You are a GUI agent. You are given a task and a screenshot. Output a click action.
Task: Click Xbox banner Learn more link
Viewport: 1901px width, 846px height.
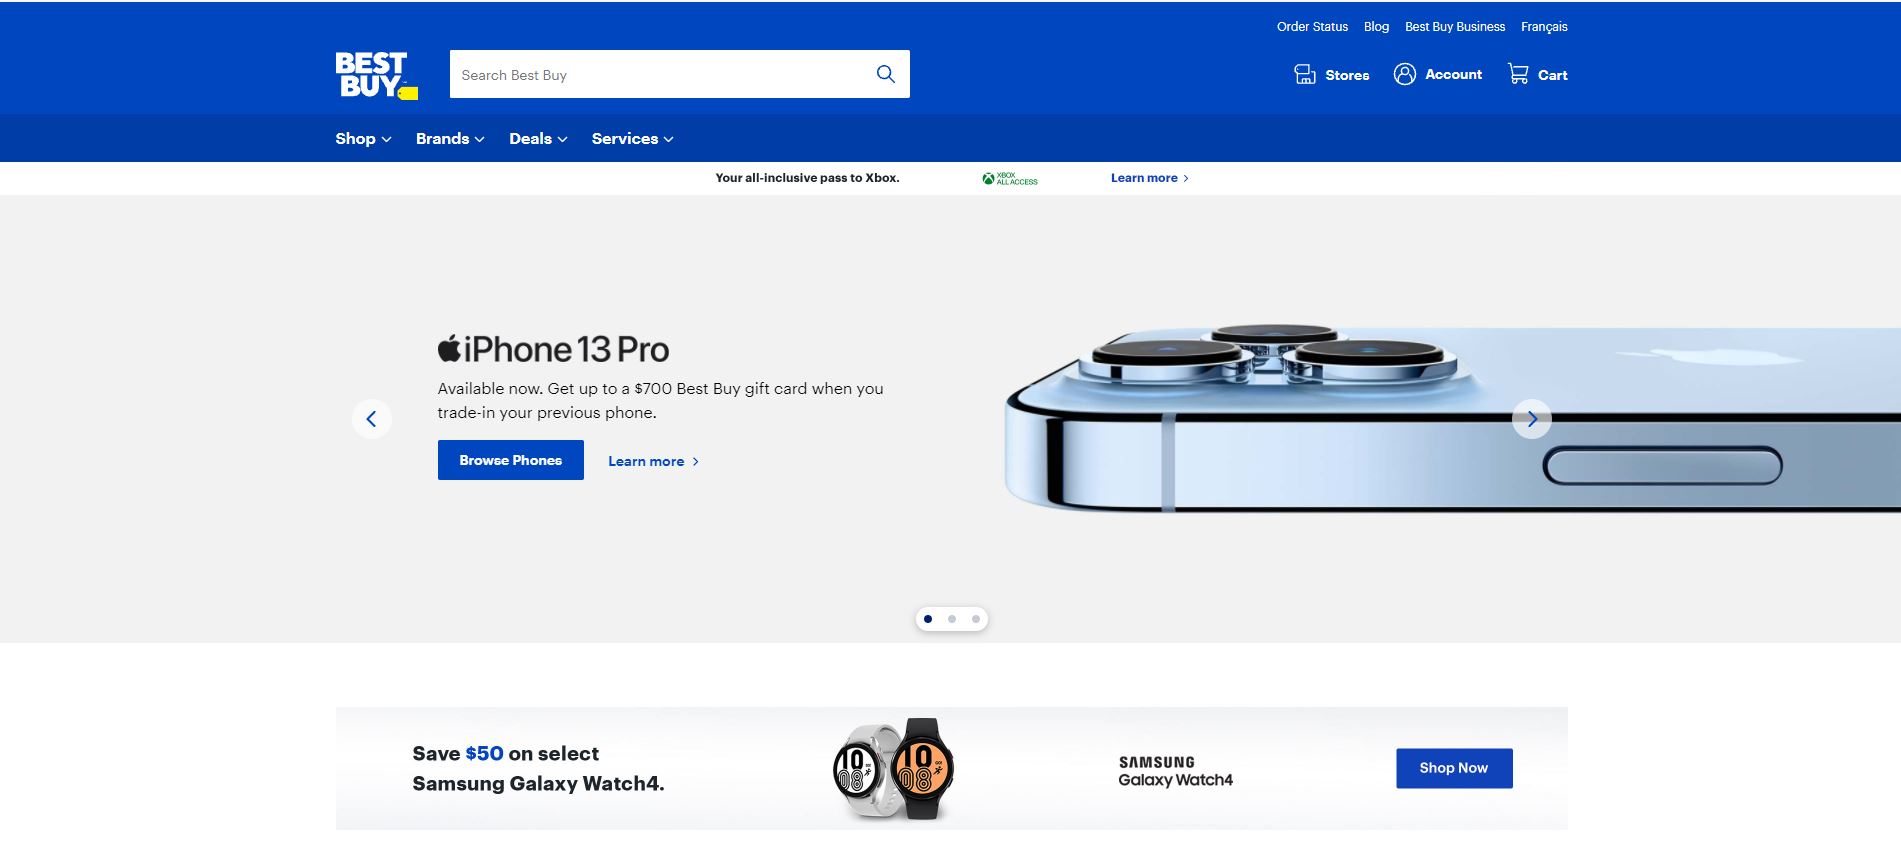[x=1150, y=178]
